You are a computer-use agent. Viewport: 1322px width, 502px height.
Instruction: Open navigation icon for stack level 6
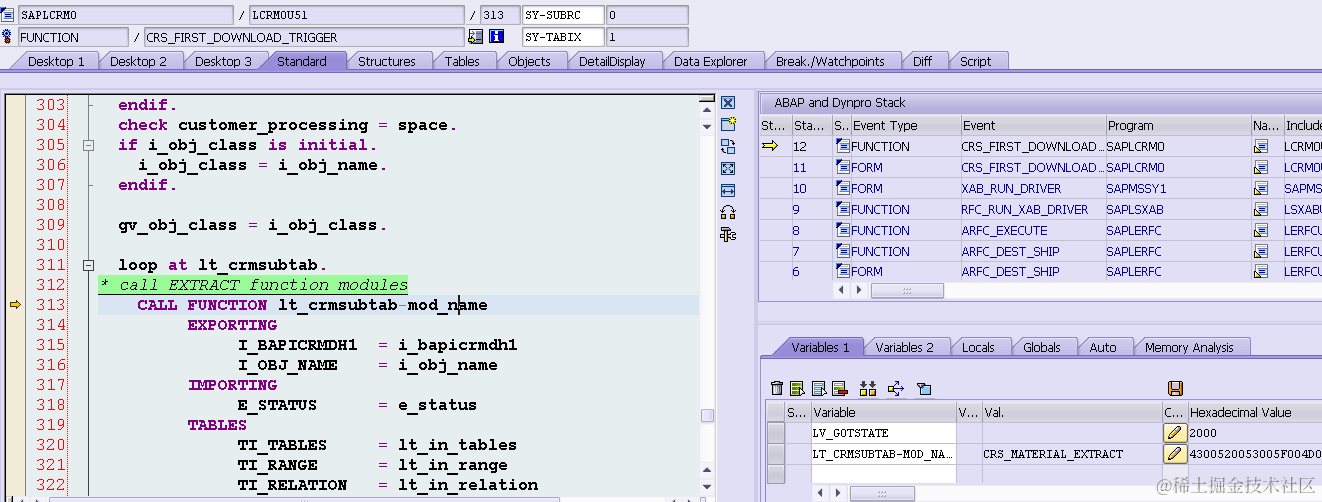click(1262, 272)
